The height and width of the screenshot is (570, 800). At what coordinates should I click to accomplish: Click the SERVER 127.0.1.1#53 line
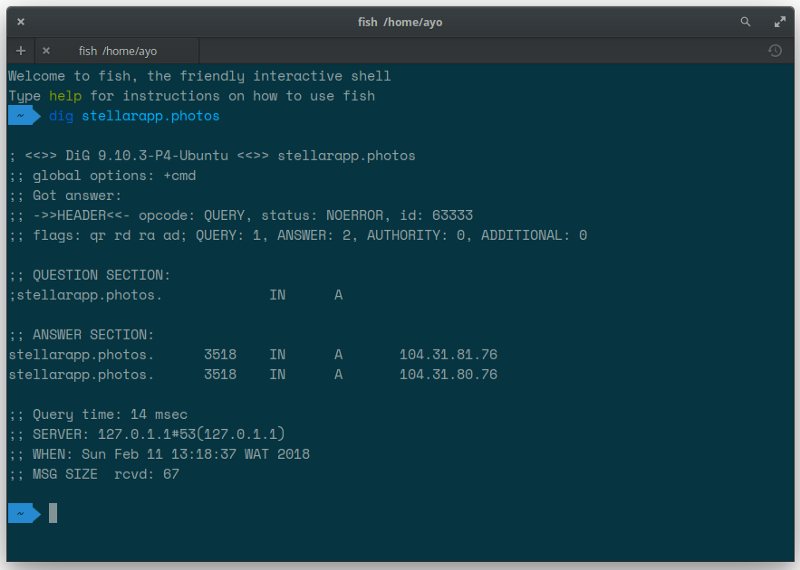point(147,434)
